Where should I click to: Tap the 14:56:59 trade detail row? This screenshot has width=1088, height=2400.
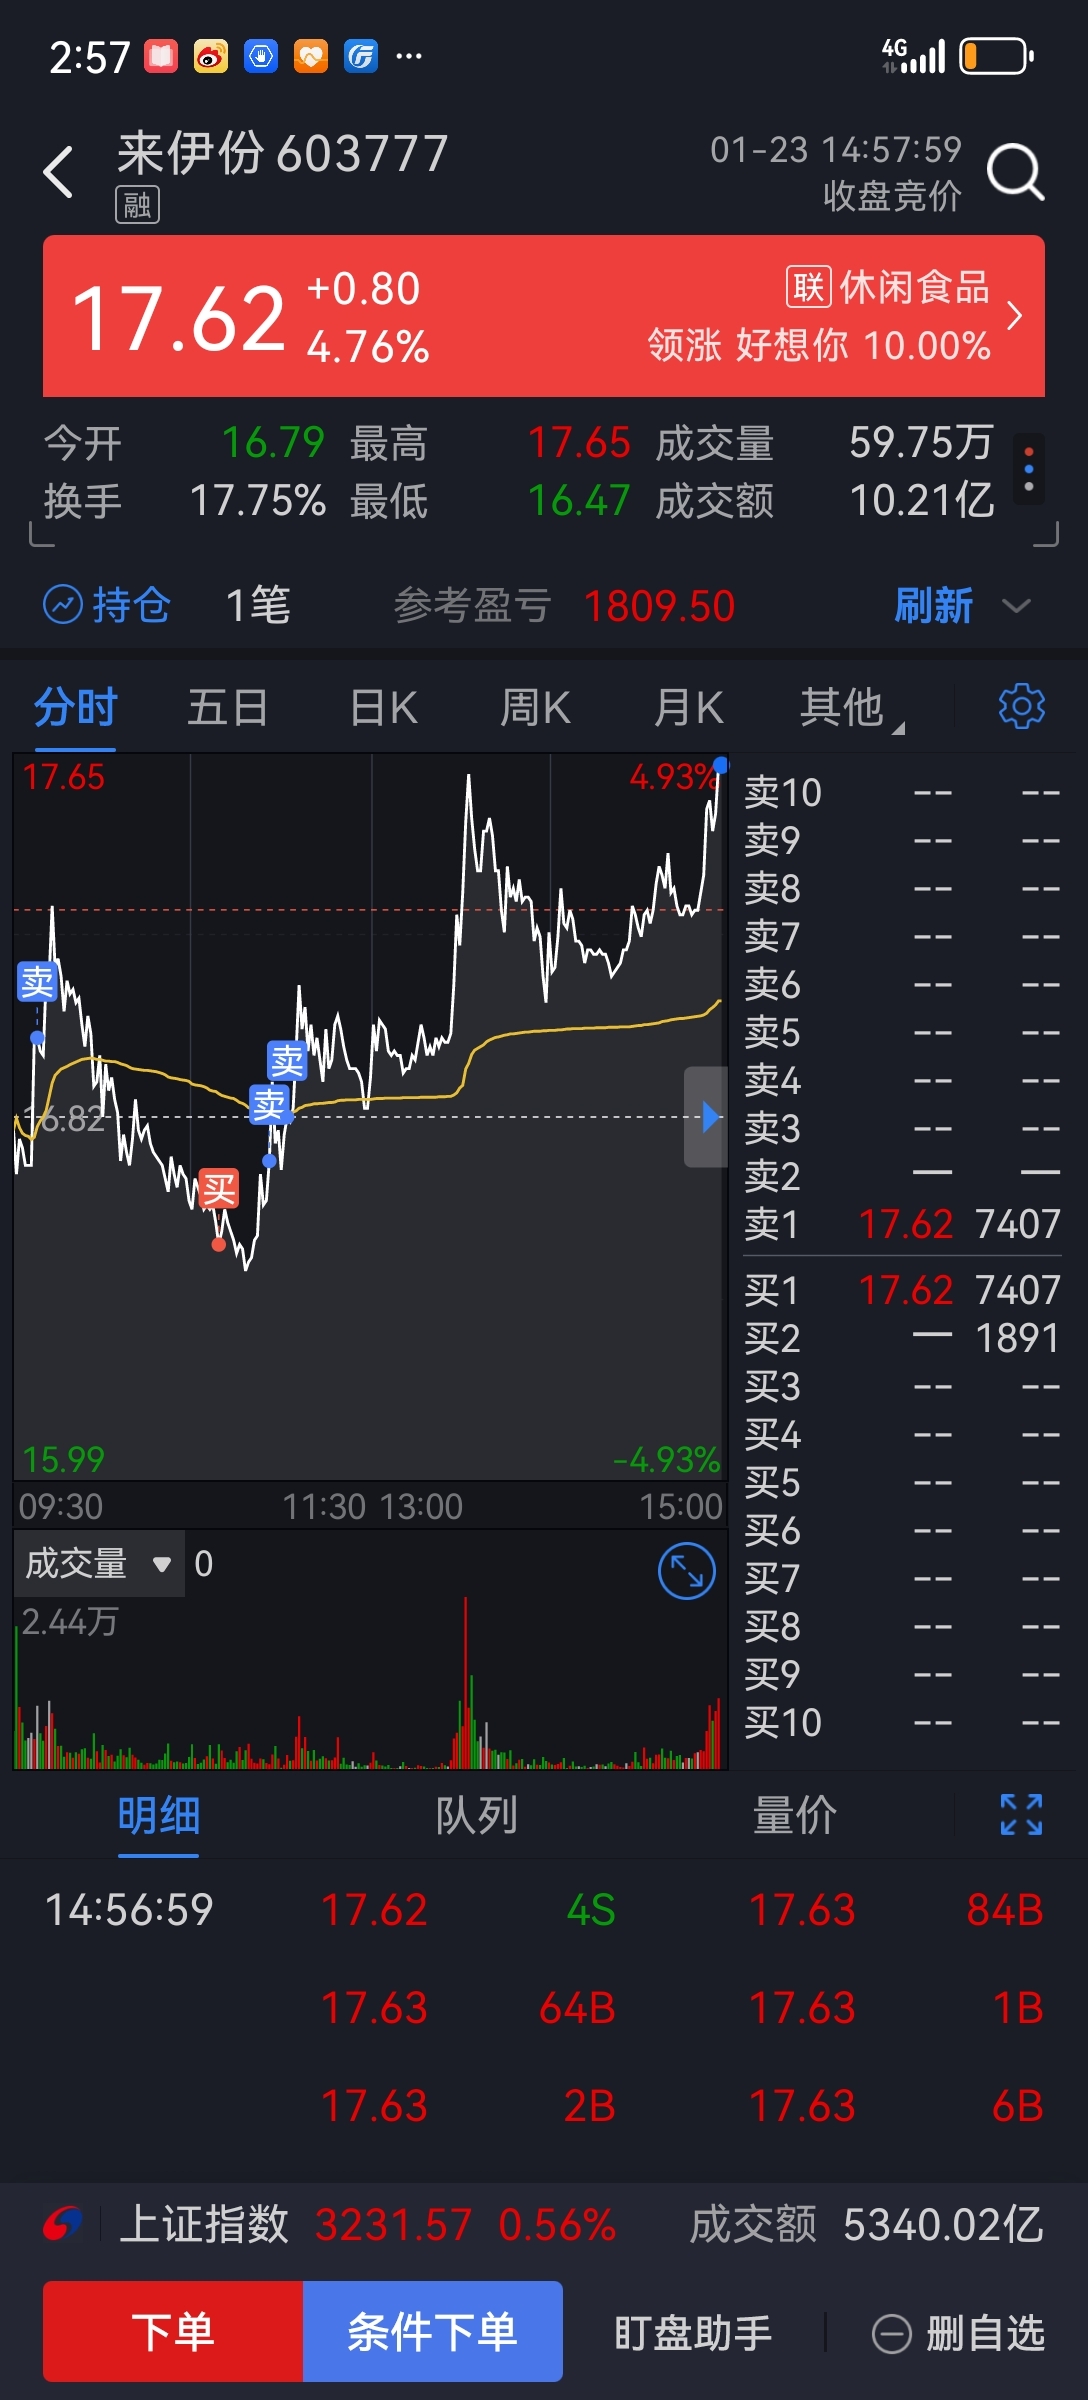click(544, 1910)
